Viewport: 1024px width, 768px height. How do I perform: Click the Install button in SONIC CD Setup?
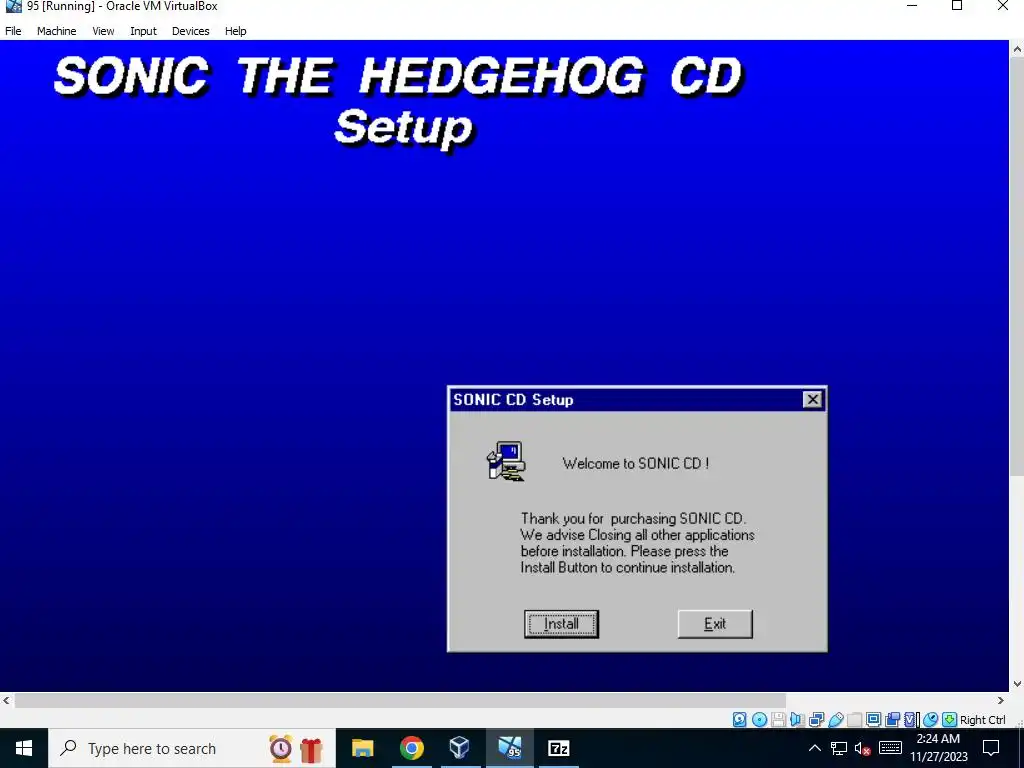click(x=561, y=624)
